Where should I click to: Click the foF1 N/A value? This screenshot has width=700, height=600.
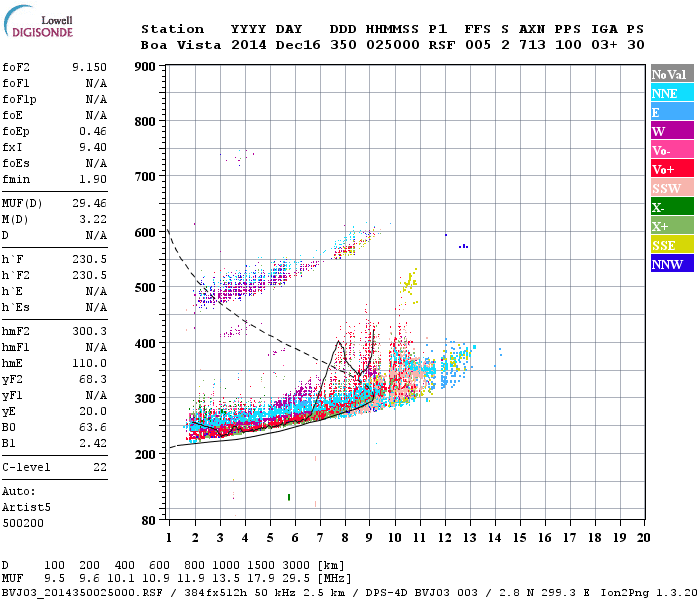(96, 83)
